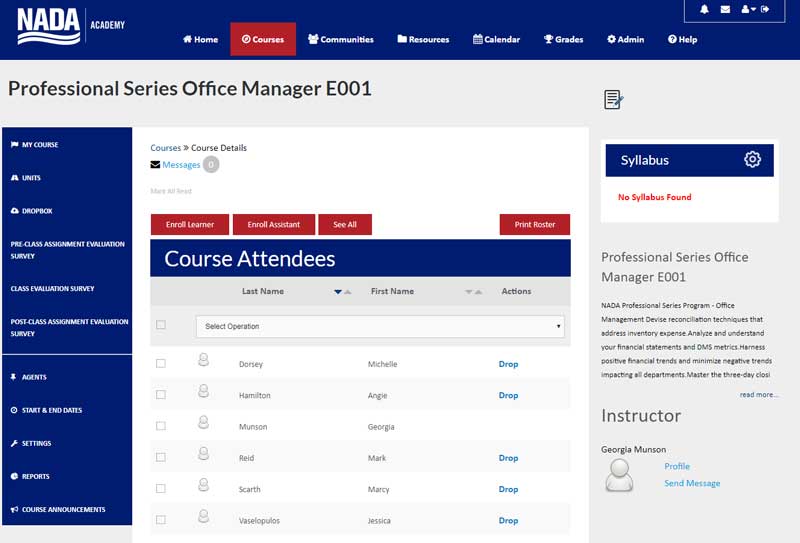Drop Marcy Scarth from course
This screenshot has width=800, height=543.
[x=508, y=489]
